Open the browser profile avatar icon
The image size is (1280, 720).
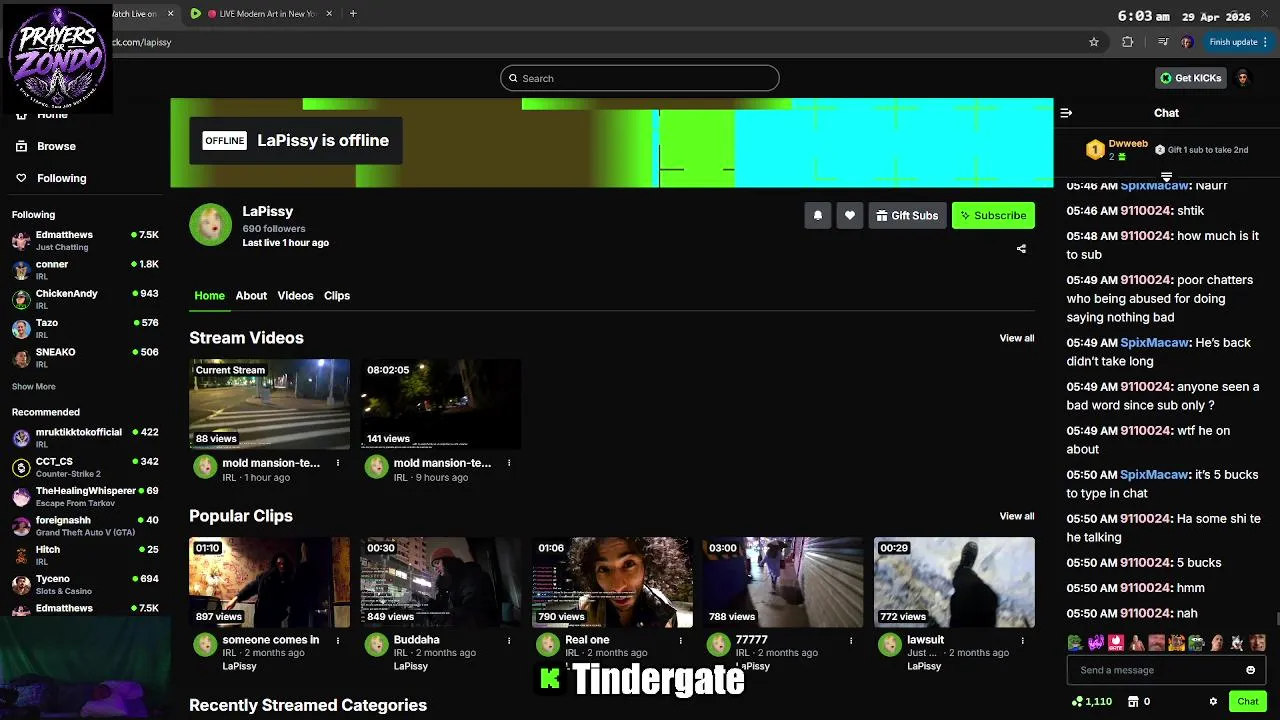tap(1186, 42)
